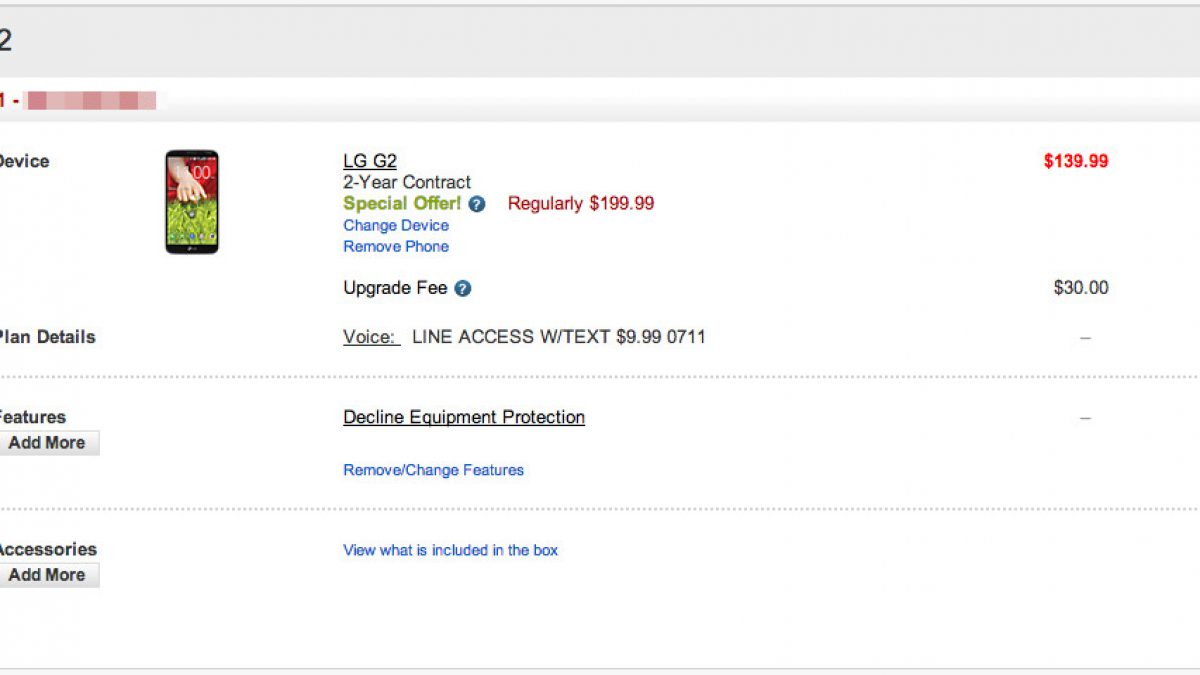Click the Upgrade Fee label
This screenshot has height=675, width=1200.
click(x=395, y=288)
